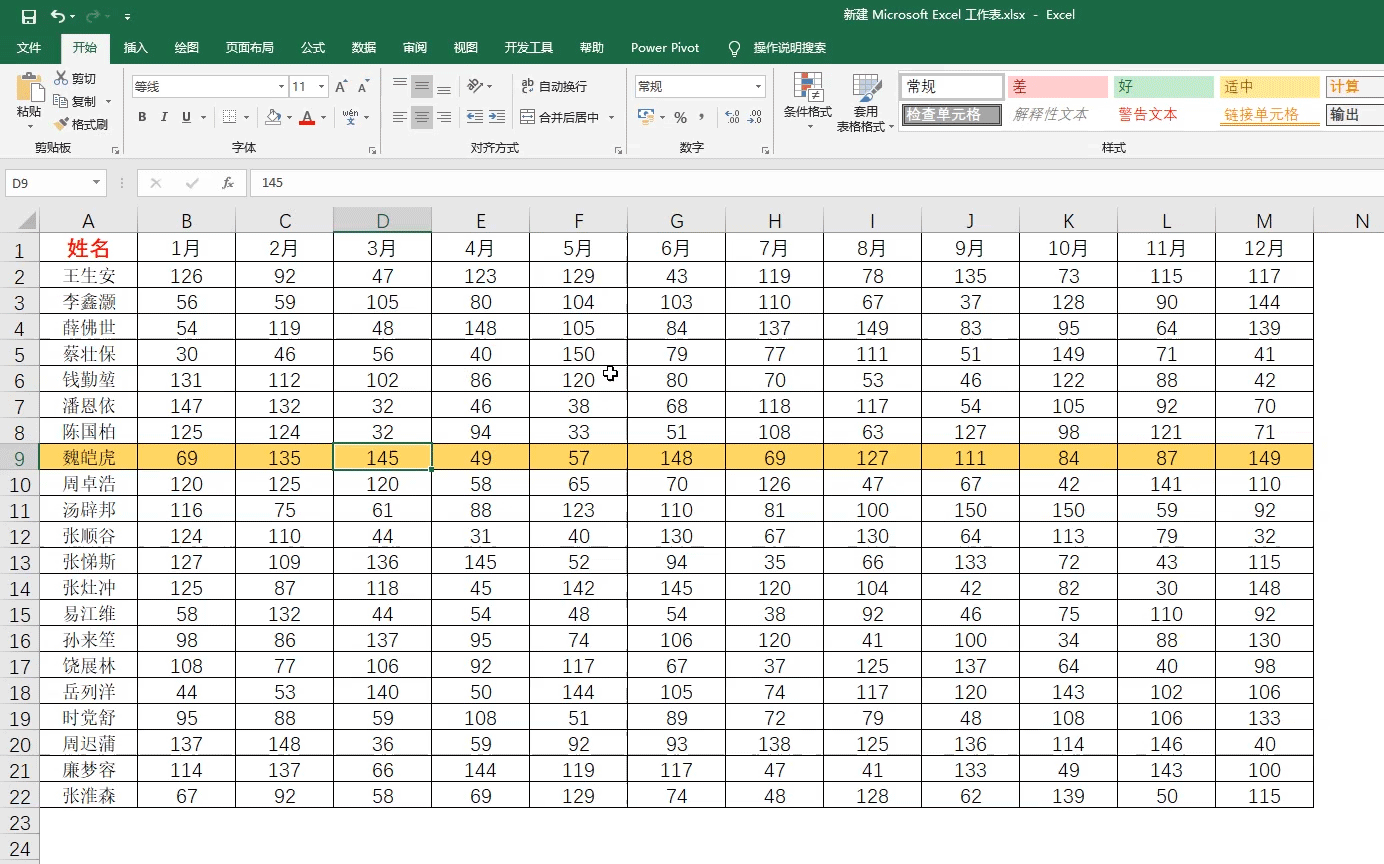Open the Merge and Center dropdown arrow
The height and width of the screenshot is (864, 1384).
point(612,117)
